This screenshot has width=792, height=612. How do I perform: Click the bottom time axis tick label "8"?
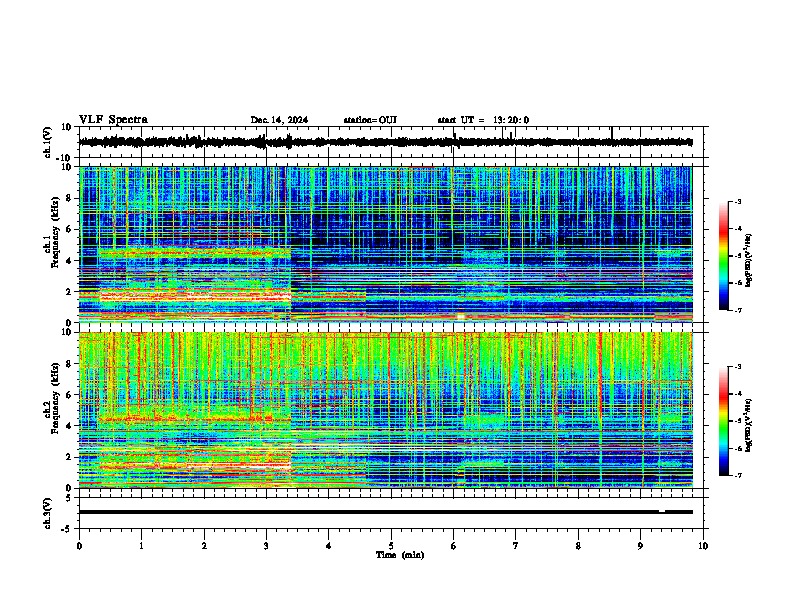point(578,546)
